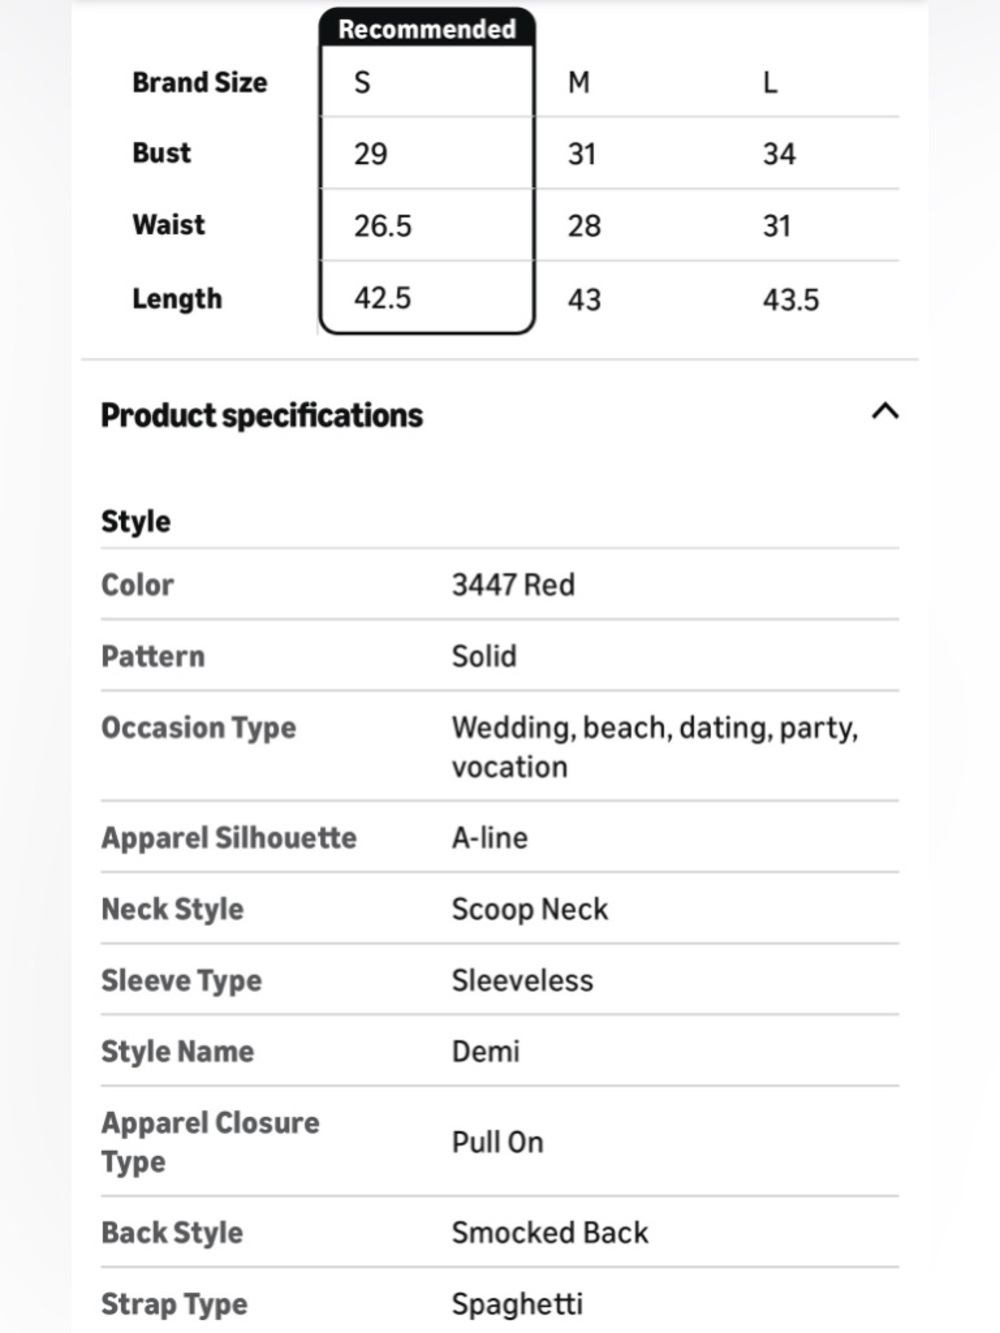Click the Smocked Back value

[x=550, y=1232]
